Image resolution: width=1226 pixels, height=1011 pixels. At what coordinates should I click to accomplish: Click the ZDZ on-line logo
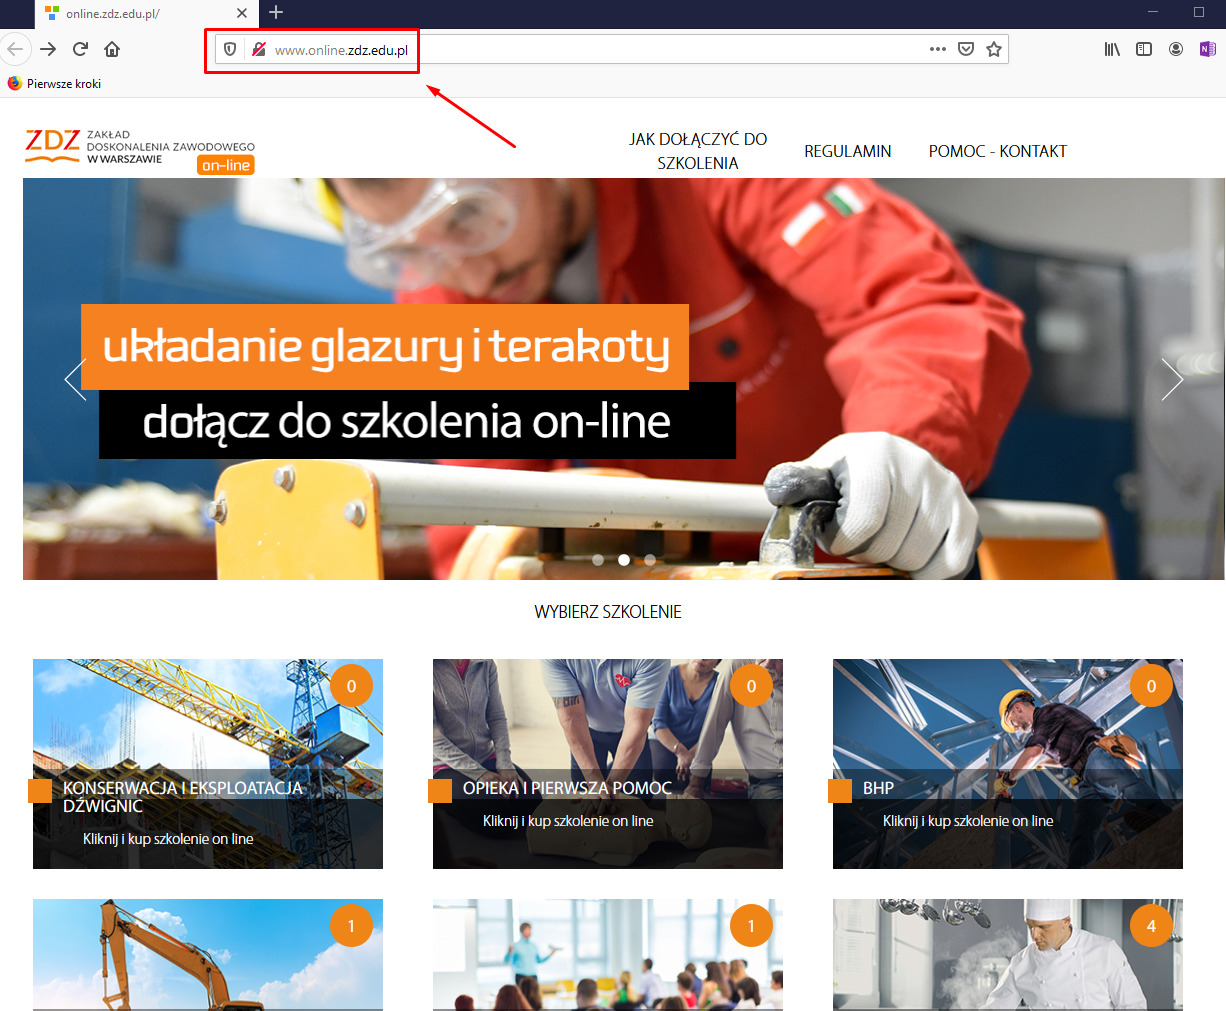tap(140, 151)
